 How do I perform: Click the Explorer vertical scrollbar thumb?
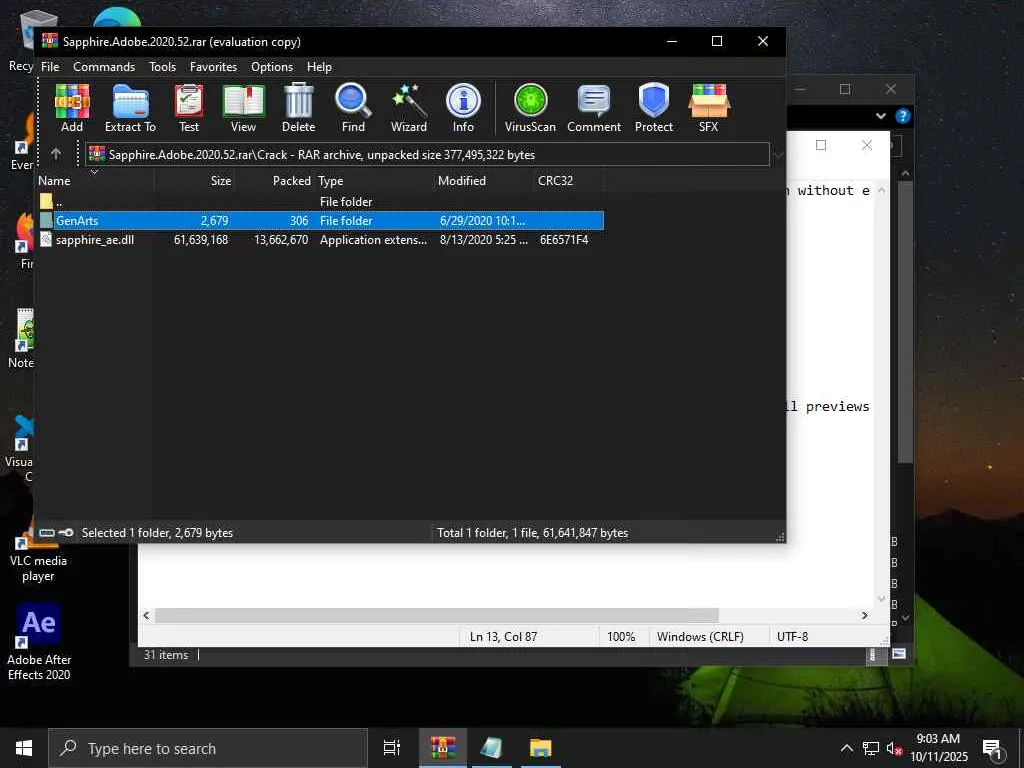tap(905, 323)
